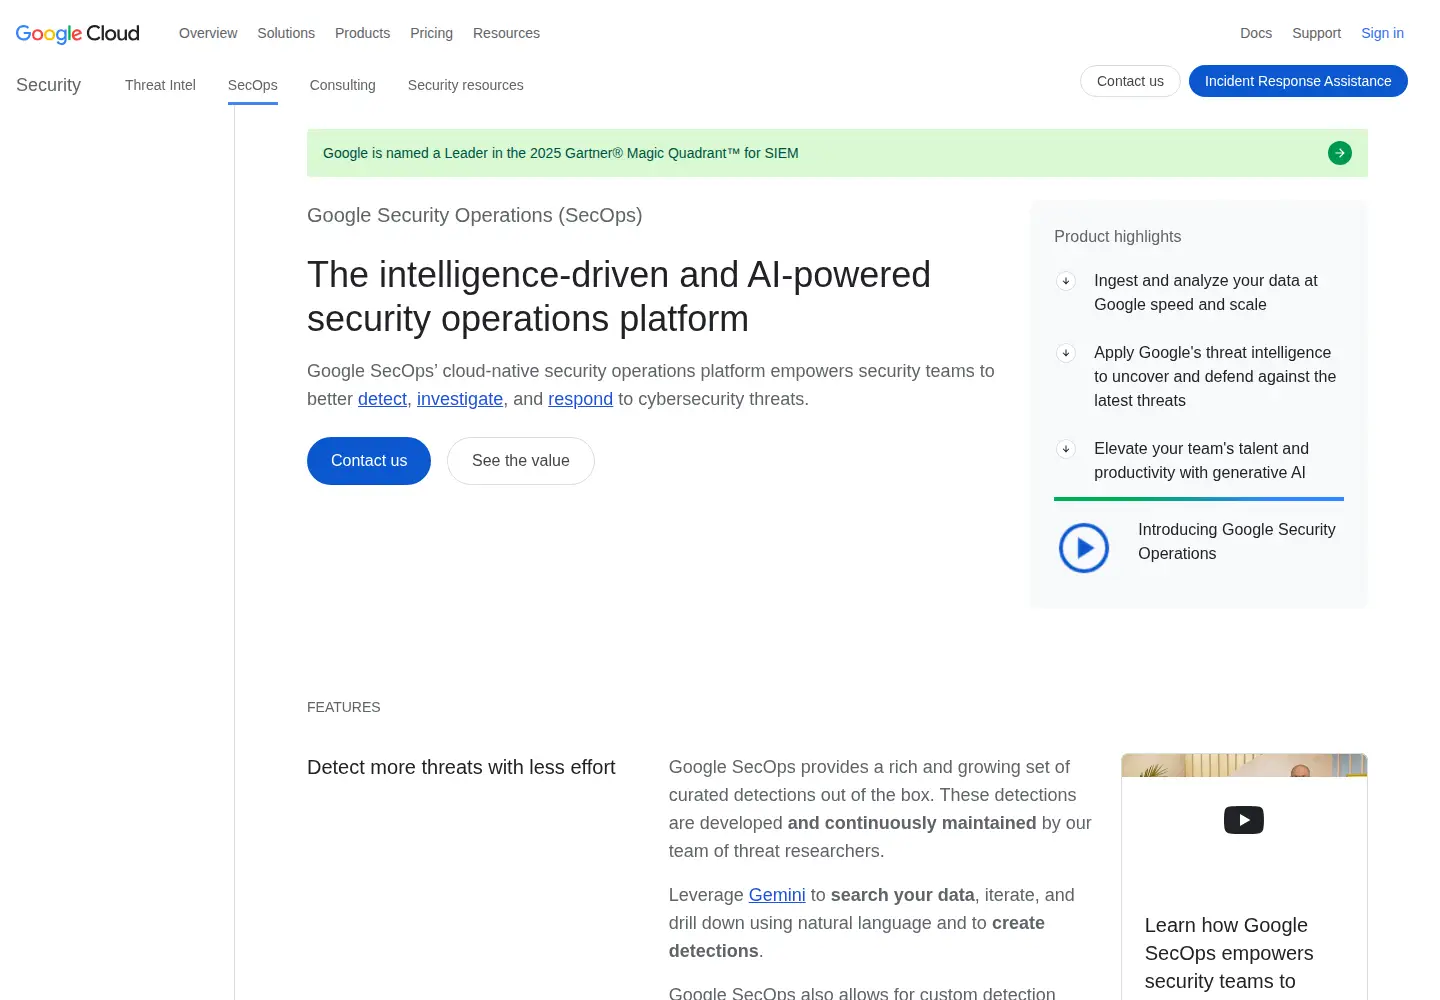The image size is (1440, 1000).
Task: Select the SecOps tab
Action: coord(253,85)
